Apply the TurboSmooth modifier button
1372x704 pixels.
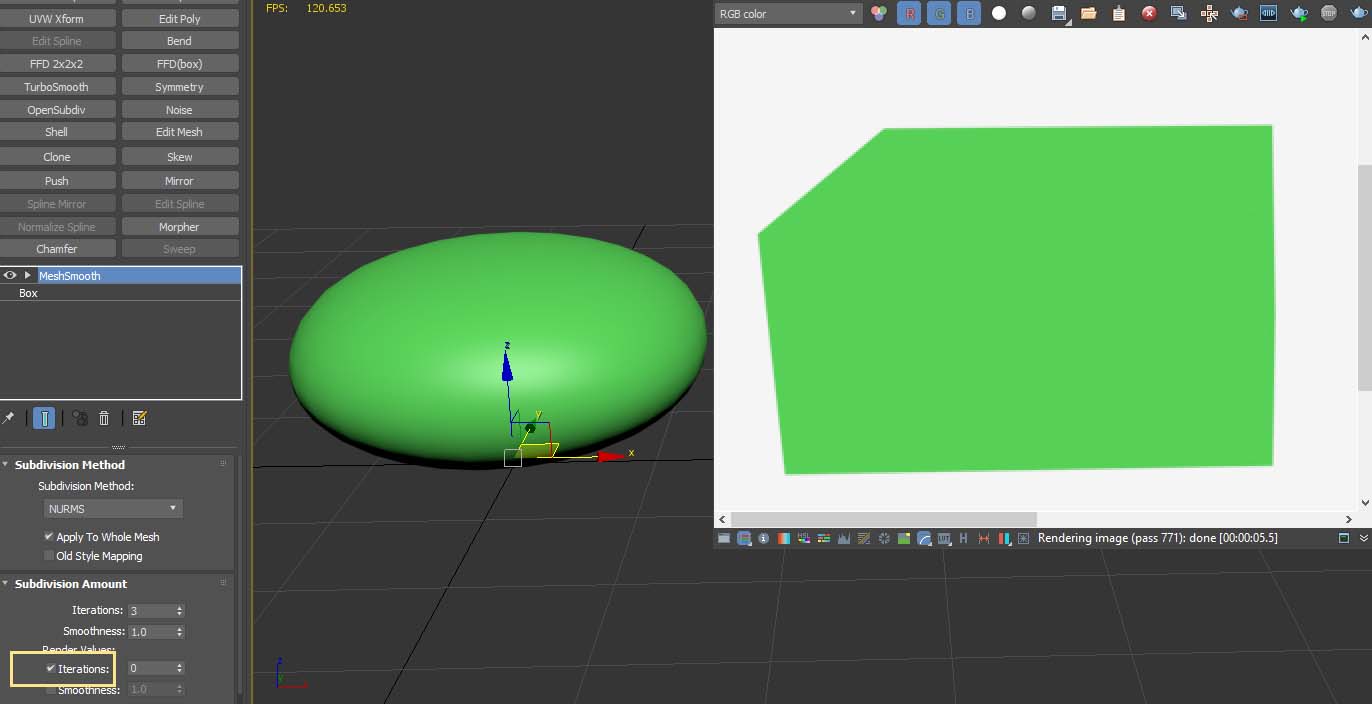(x=58, y=86)
